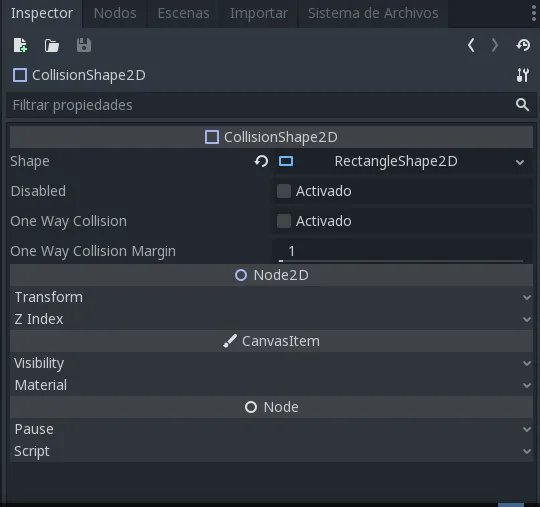
Task: Switch to the Nodos tab
Action: click(115, 13)
